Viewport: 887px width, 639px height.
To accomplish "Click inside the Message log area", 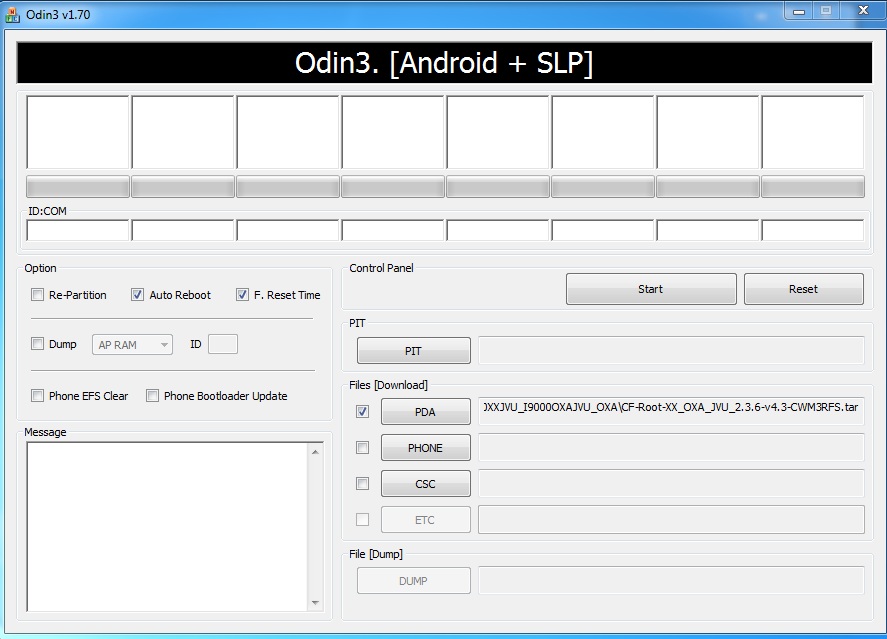I will [167, 526].
